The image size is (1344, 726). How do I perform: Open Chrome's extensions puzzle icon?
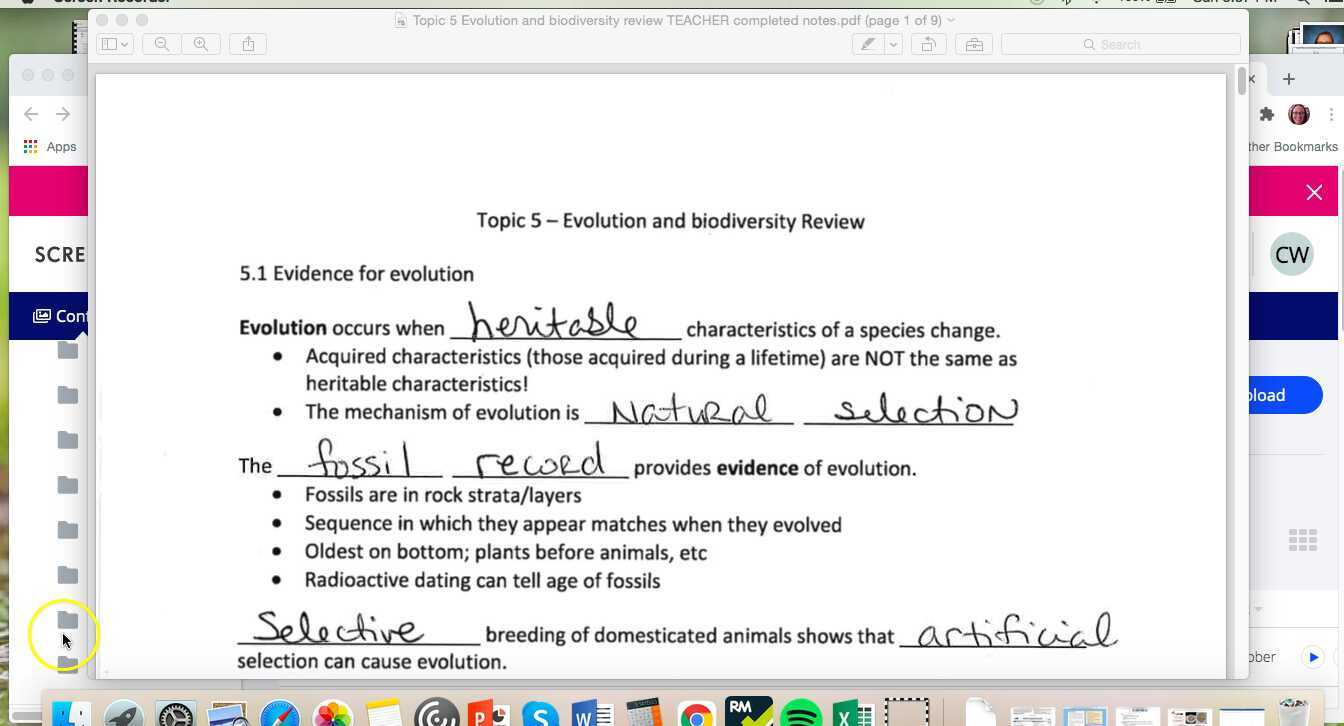[1266, 114]
